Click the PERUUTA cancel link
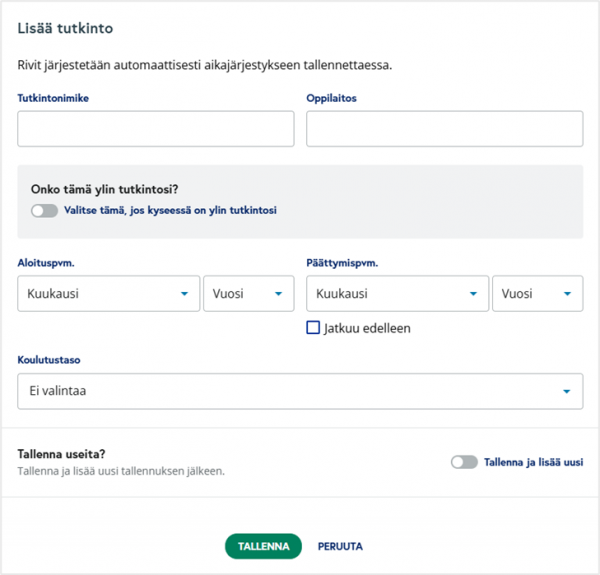 point(340,546)
